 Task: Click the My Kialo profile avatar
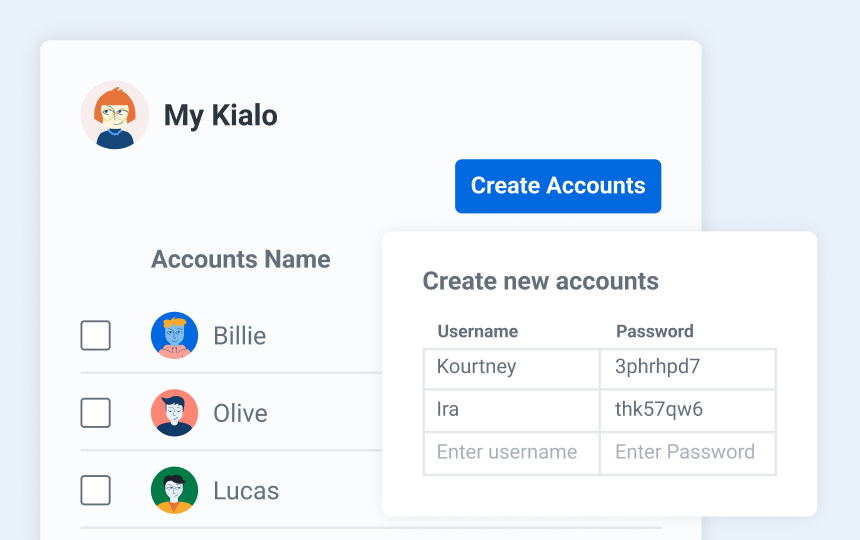pyautogui.click(x=115, y=115)
